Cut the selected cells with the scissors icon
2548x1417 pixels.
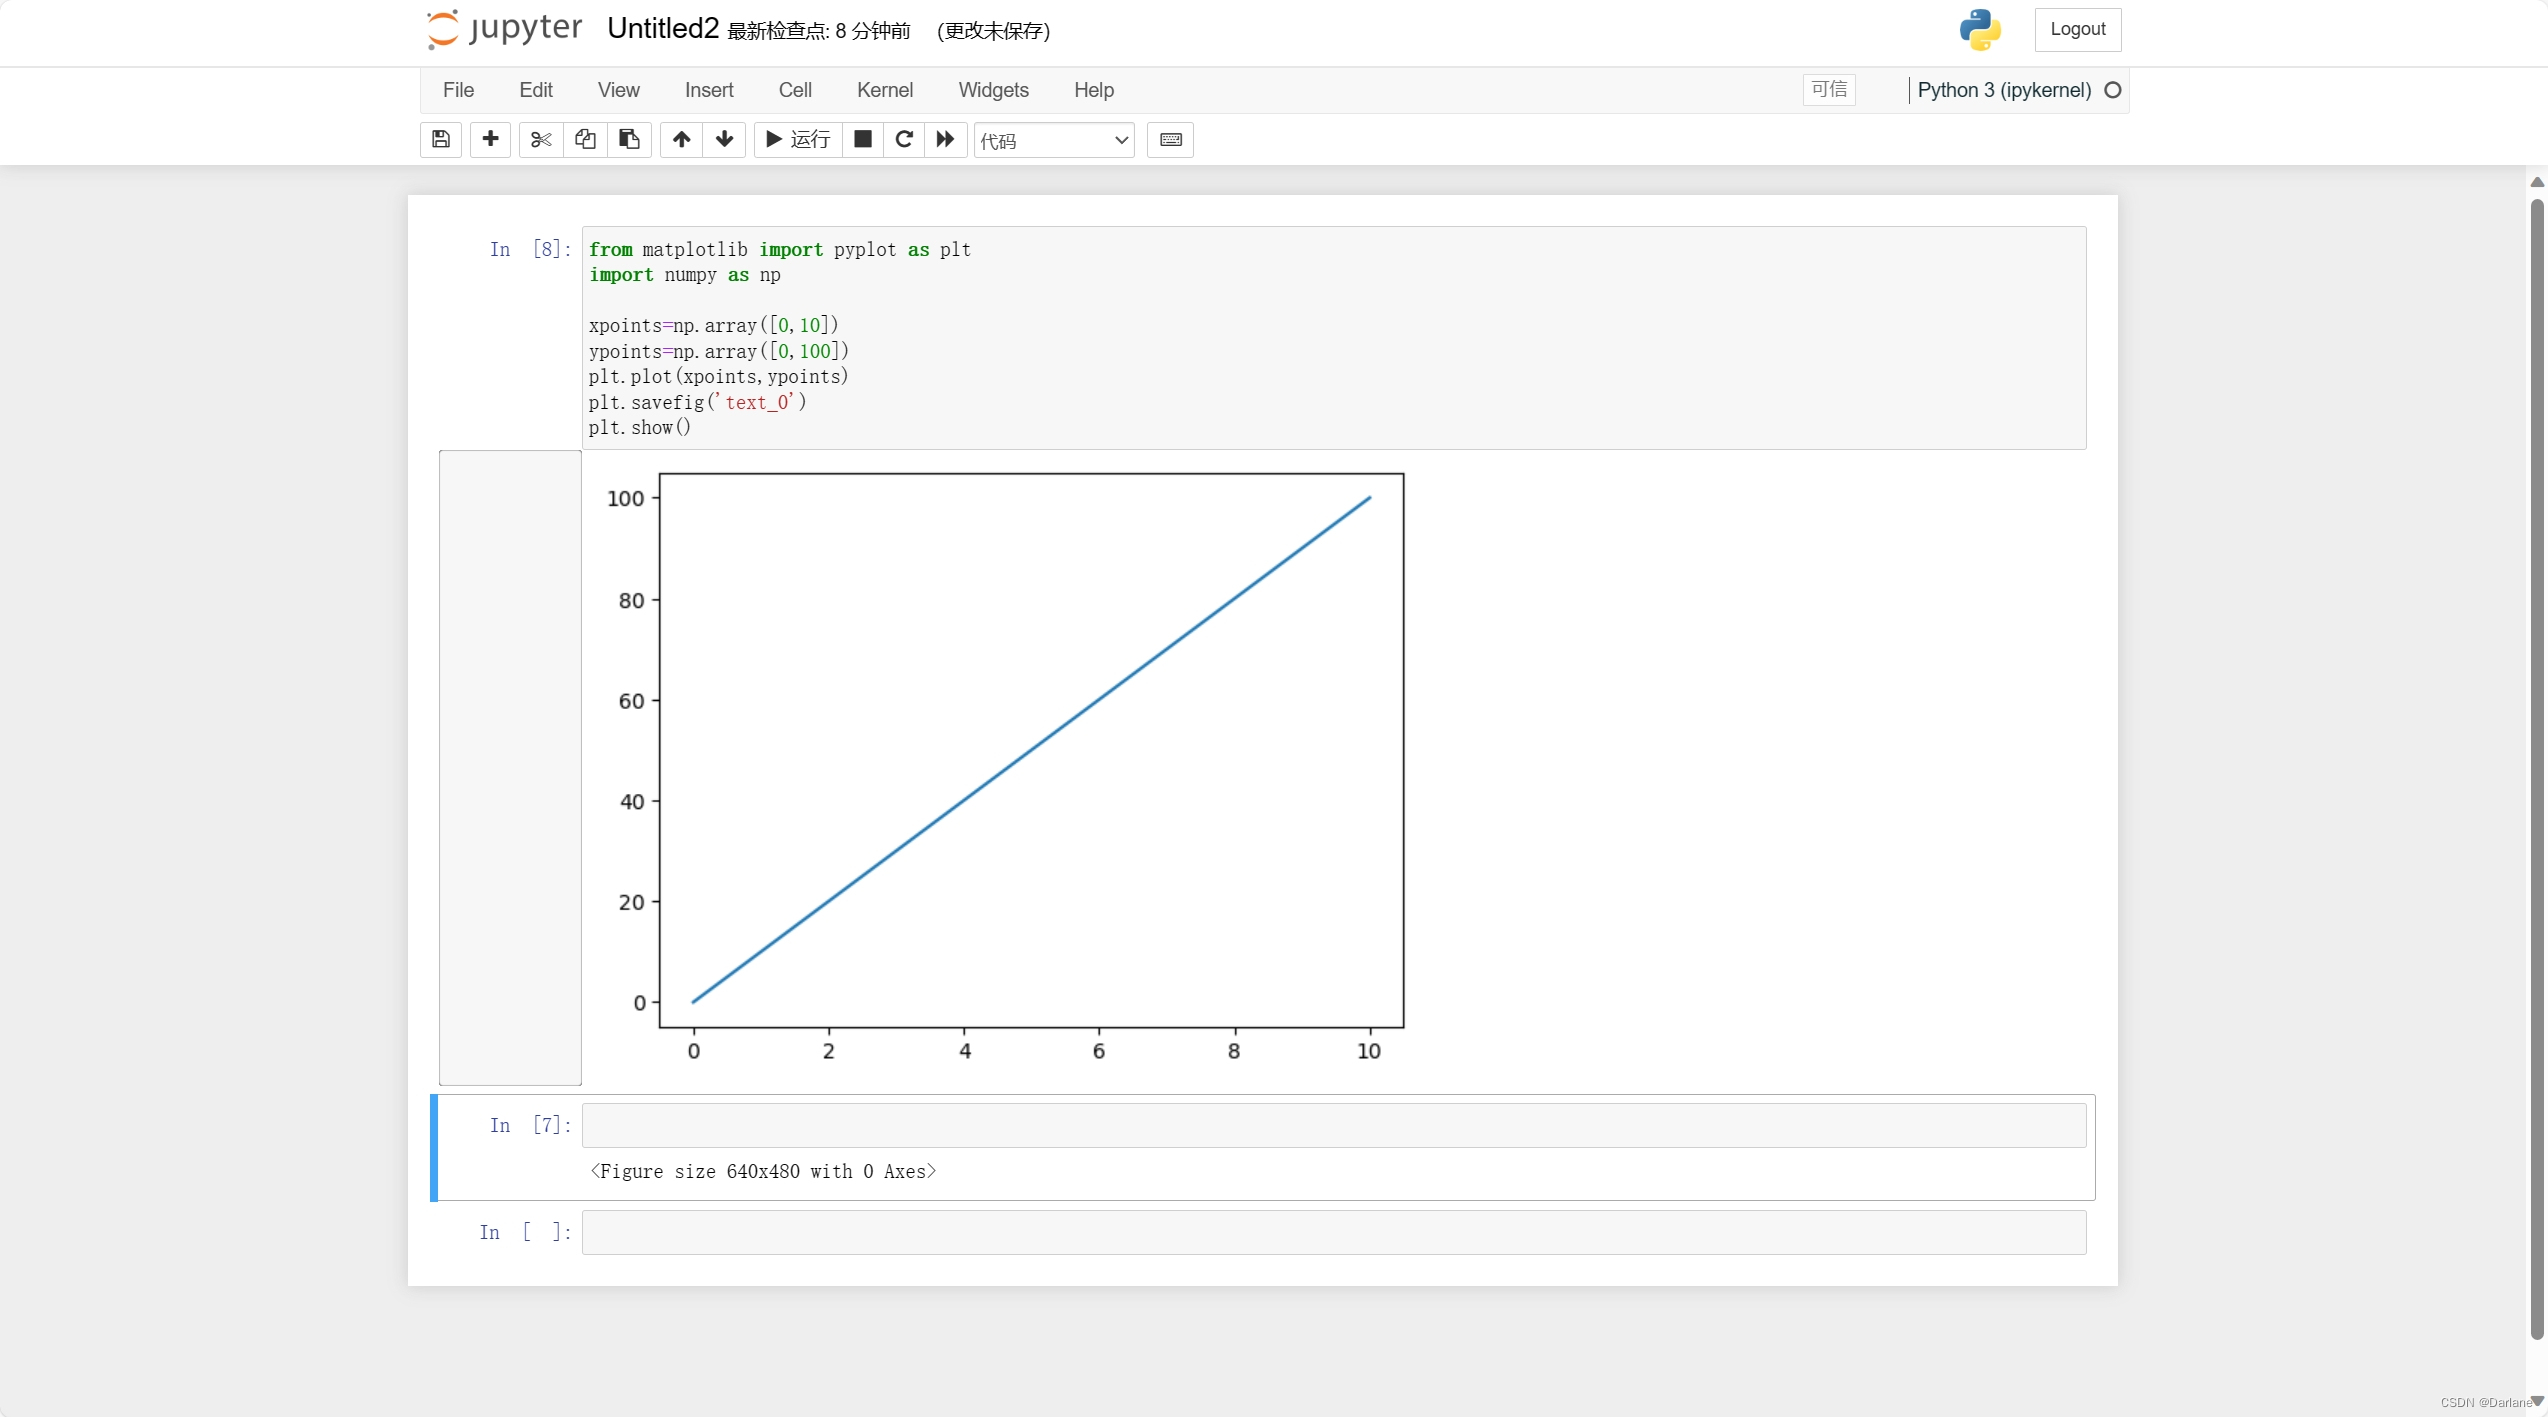[540, 139]
